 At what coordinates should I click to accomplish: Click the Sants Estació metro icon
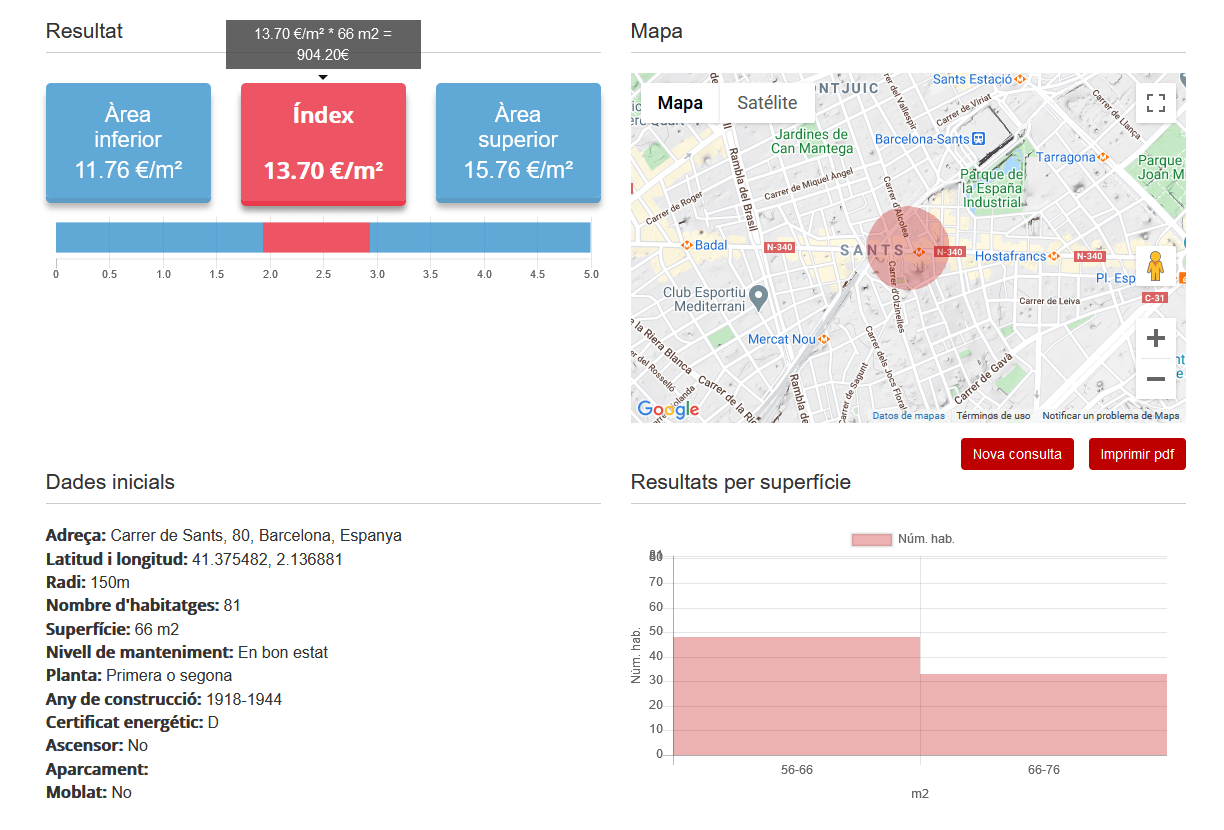(x=1020, y=79)
